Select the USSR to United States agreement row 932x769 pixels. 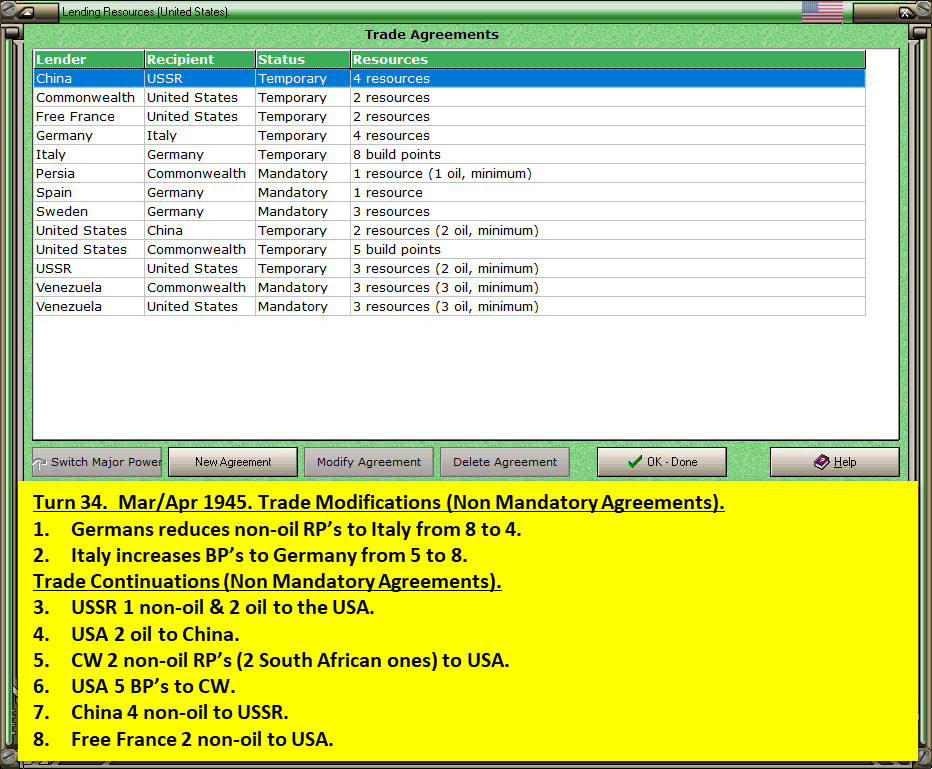tap(449, 269)
